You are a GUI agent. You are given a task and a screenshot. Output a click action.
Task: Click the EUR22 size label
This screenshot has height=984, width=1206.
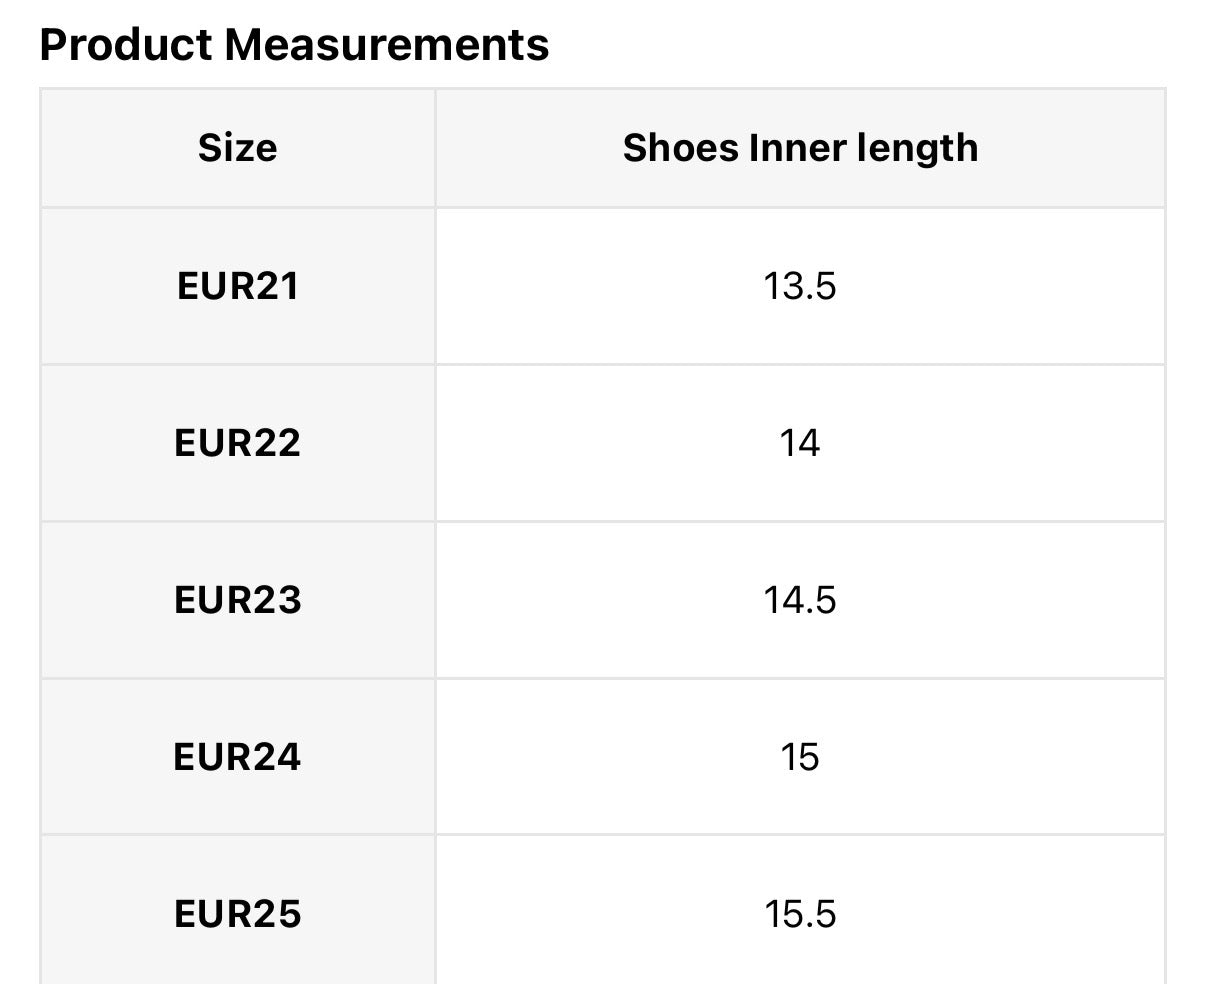click(237, 443)
